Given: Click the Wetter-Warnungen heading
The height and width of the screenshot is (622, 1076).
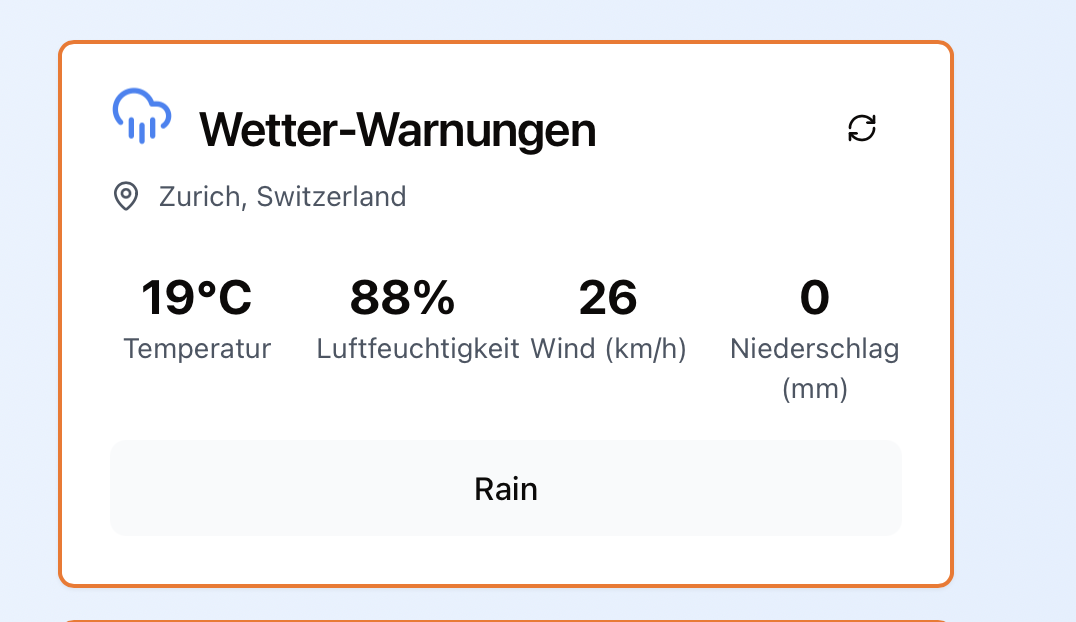Looking at the screenshot, I should (x=397, y=130).
